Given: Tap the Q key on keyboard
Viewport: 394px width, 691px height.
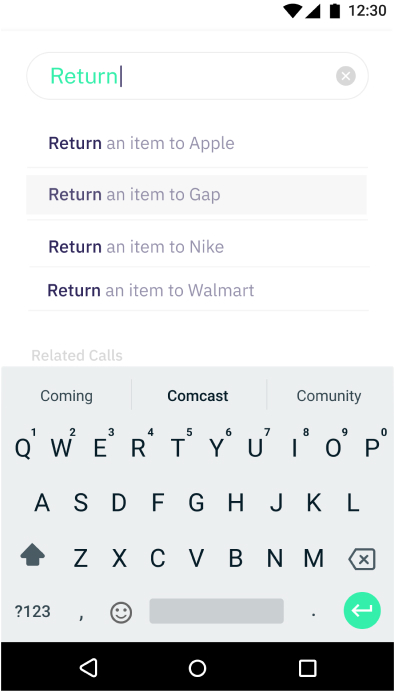Looking at the screenshot, I should click(23, 449).
